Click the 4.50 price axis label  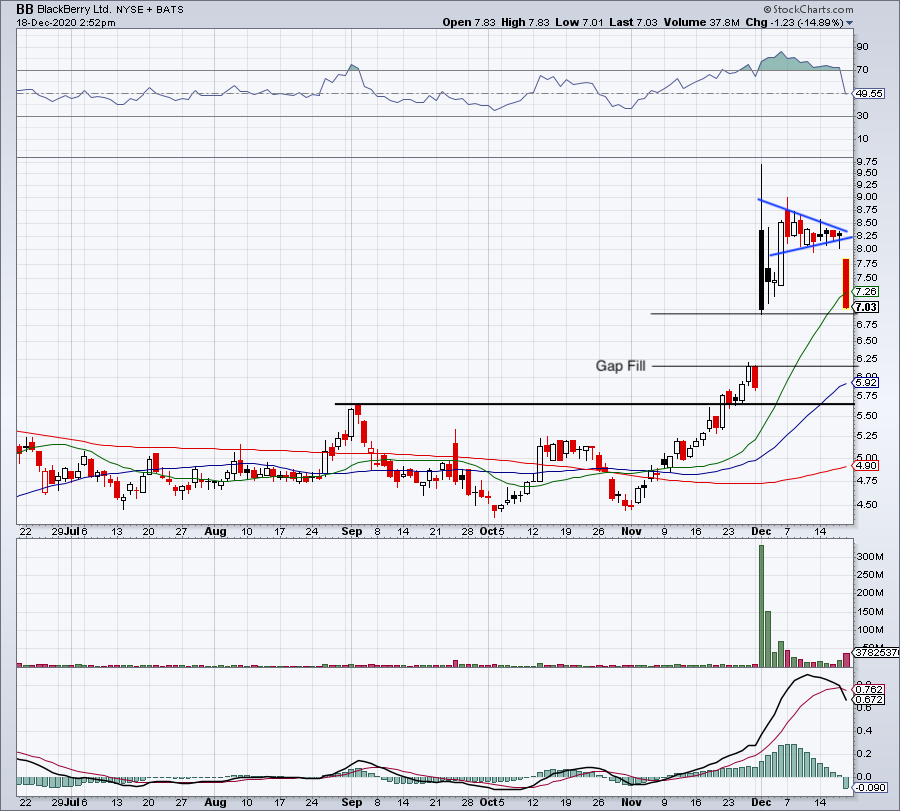866,505
